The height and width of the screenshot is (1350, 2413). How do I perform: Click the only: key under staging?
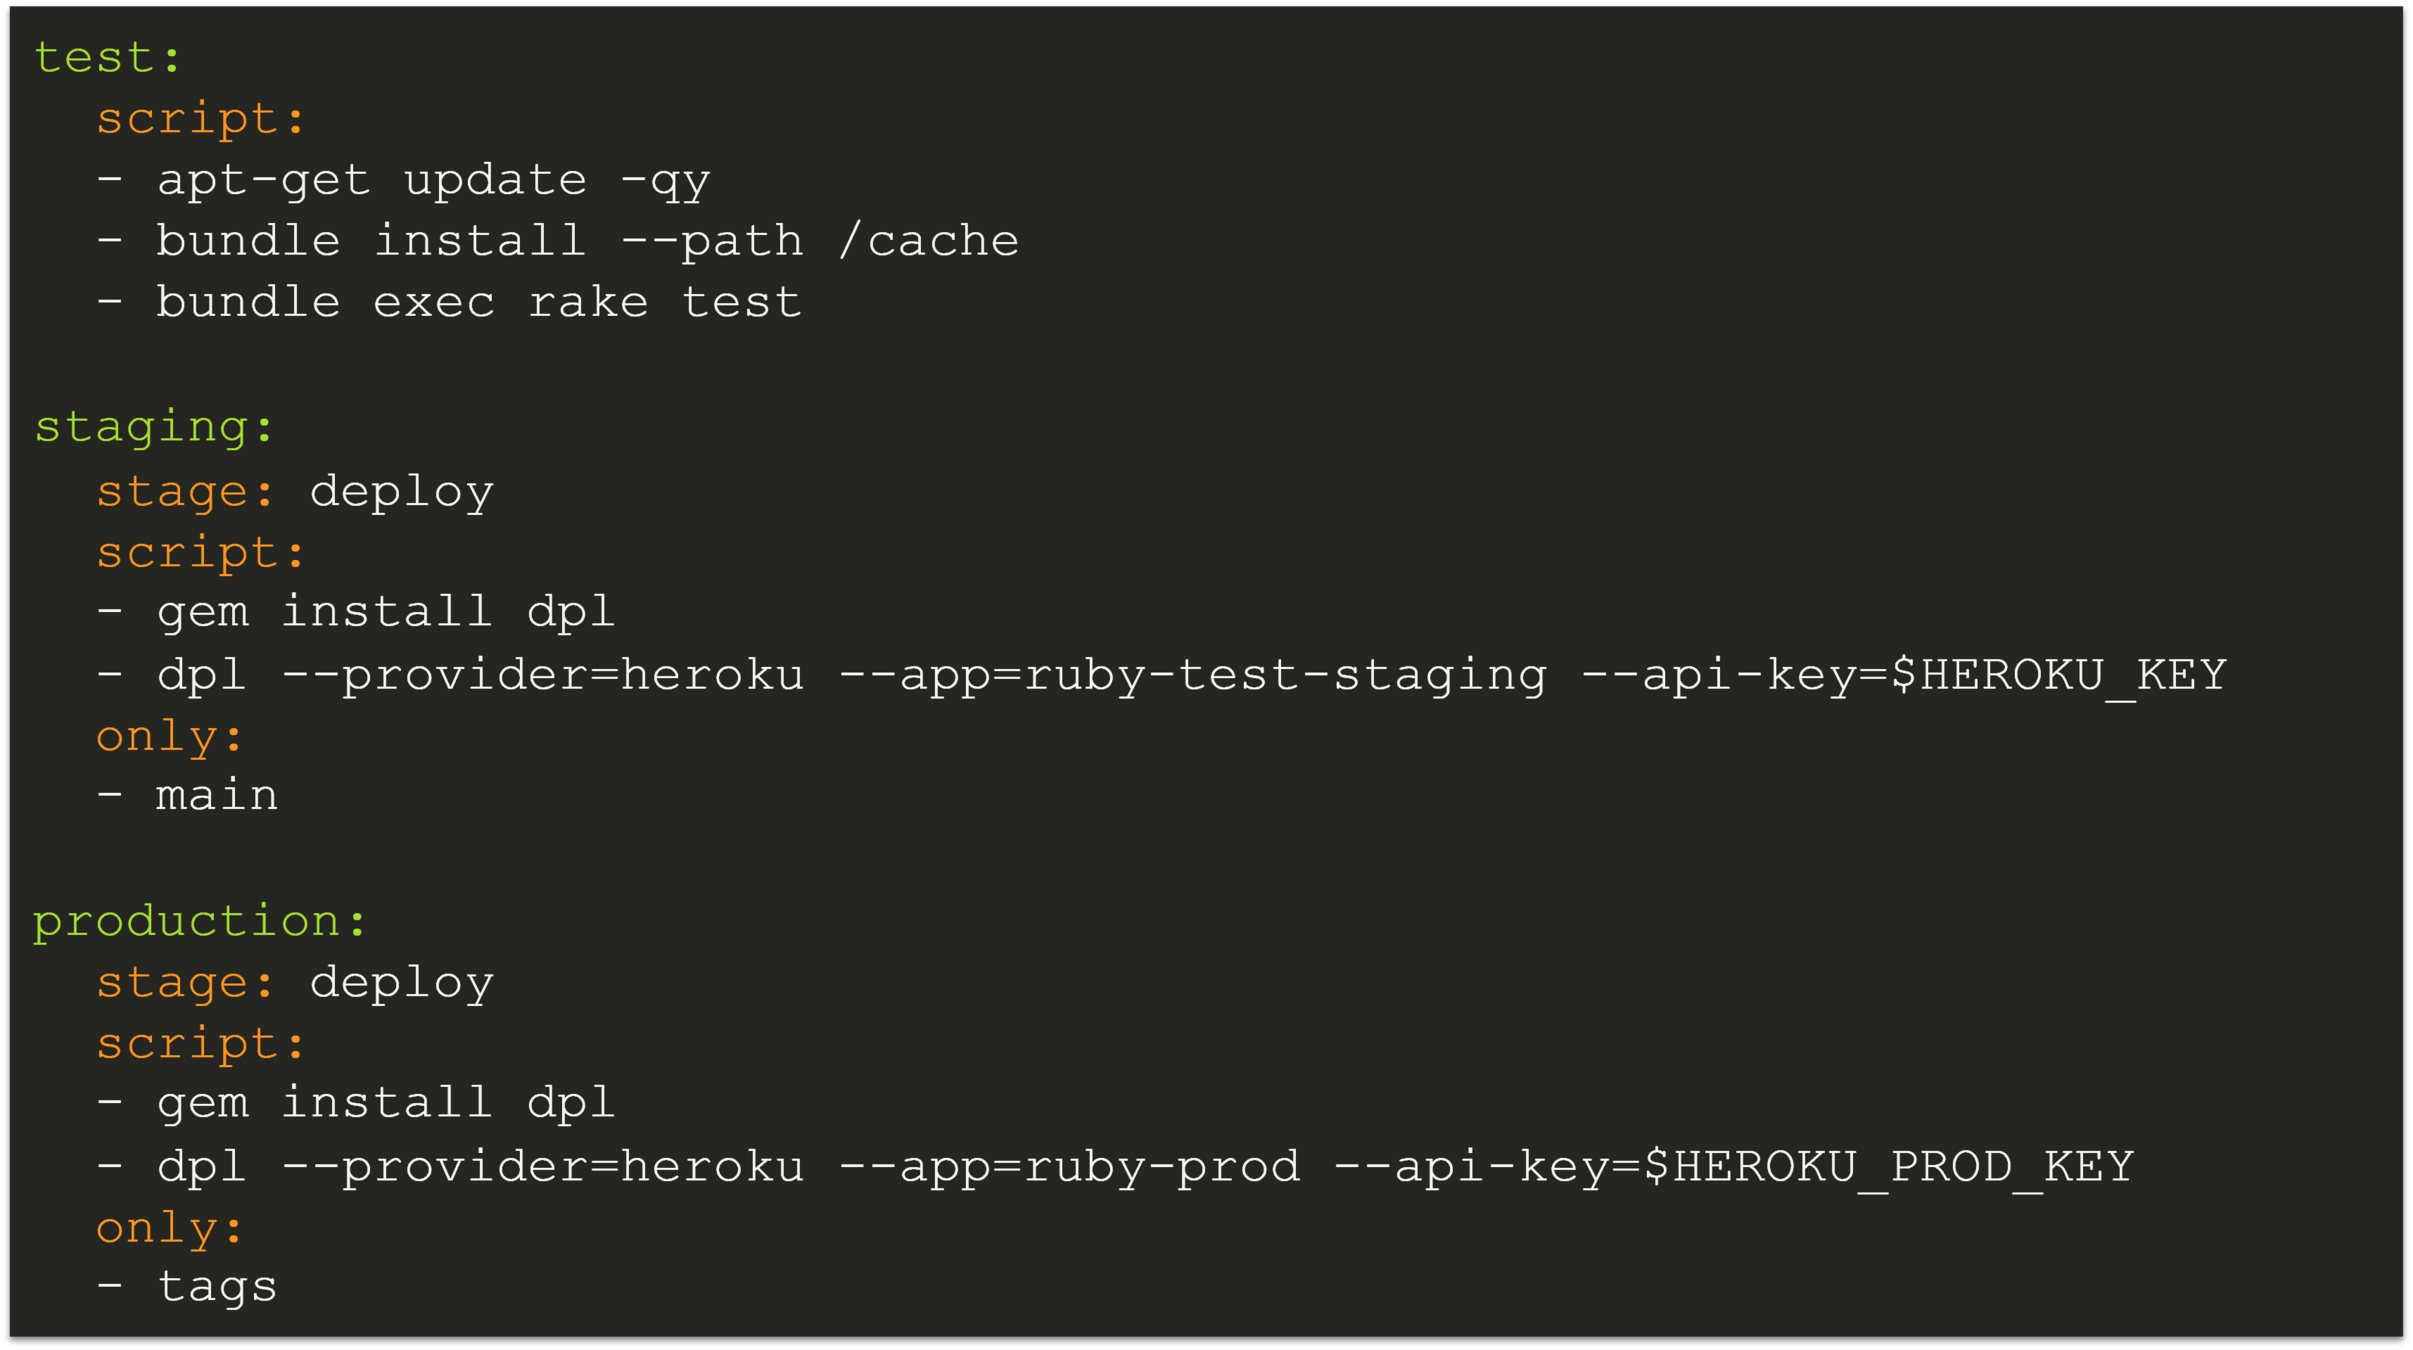coord(170,738)
